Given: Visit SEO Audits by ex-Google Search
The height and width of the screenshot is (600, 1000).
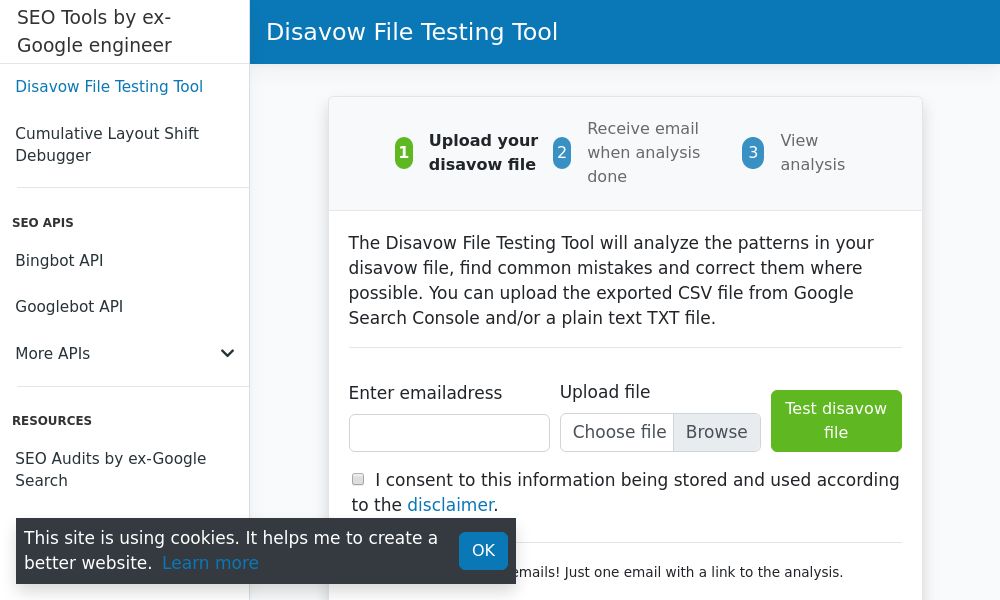Looking at the screenshot, I should [x=110, y=469].
